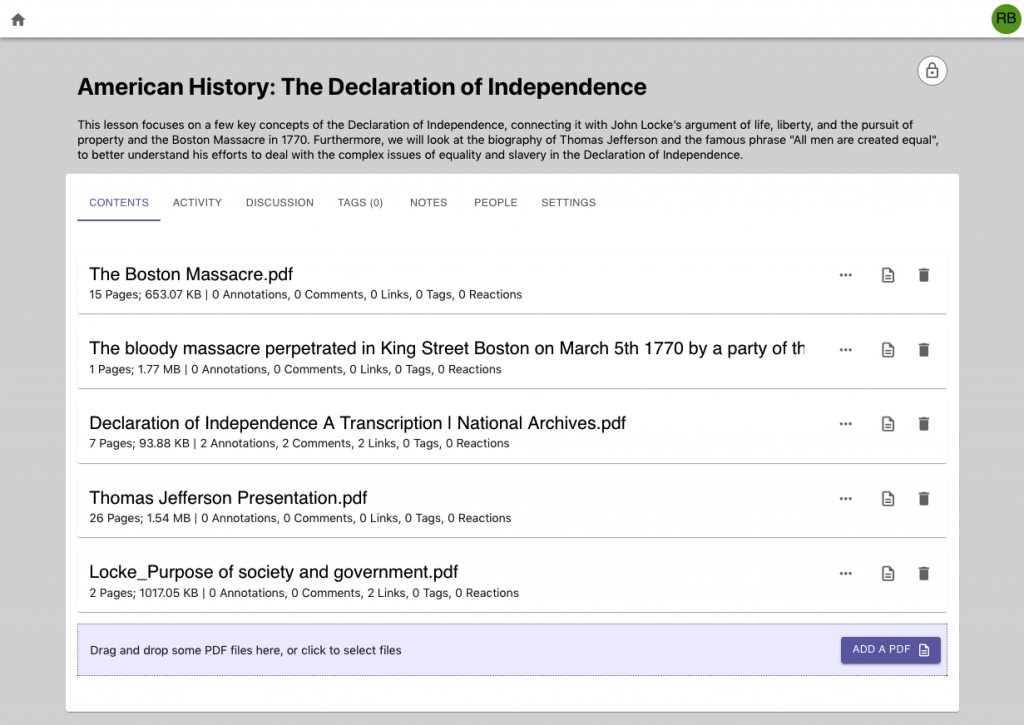Click document icon for bloody massacre file
Viewport: 1024px width, 725px height.
pos(887,350)
